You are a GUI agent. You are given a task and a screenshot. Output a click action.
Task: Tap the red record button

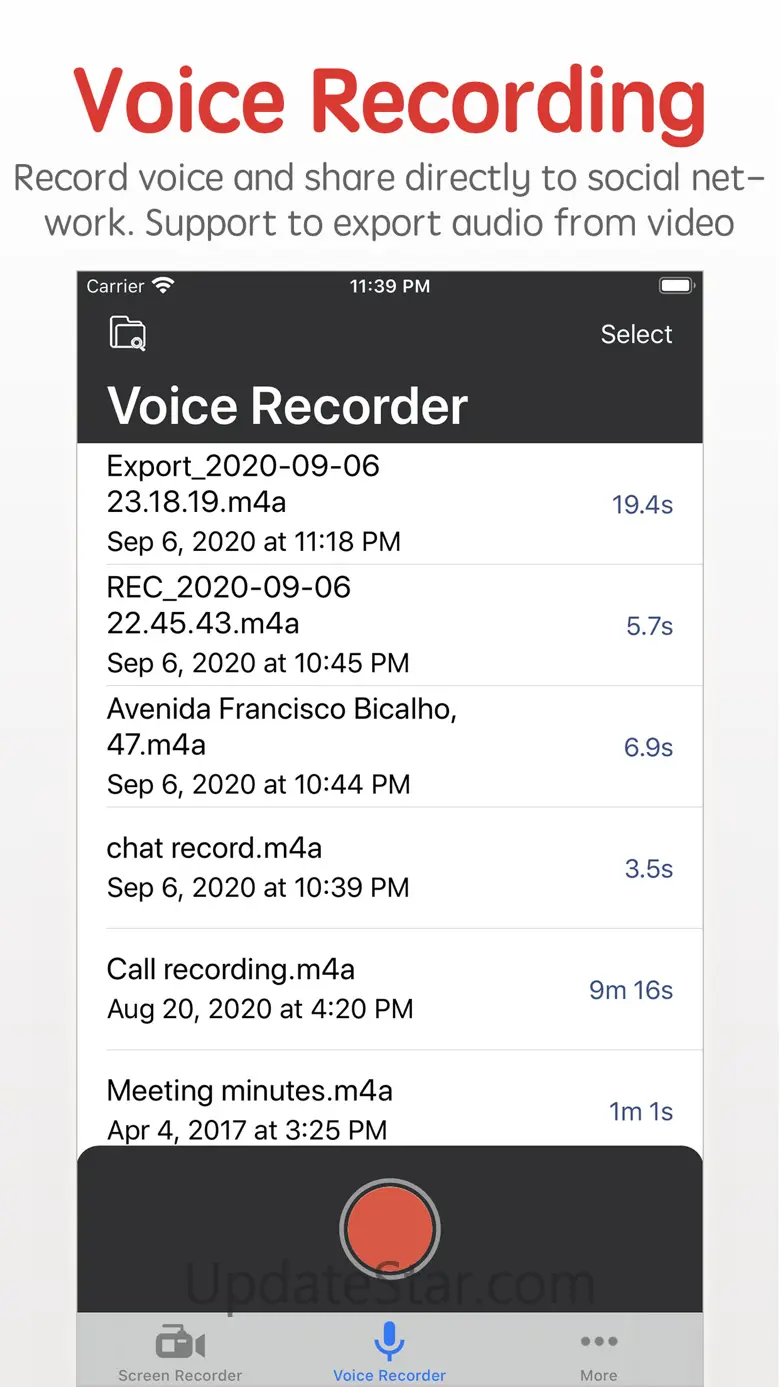point(389,1228)
